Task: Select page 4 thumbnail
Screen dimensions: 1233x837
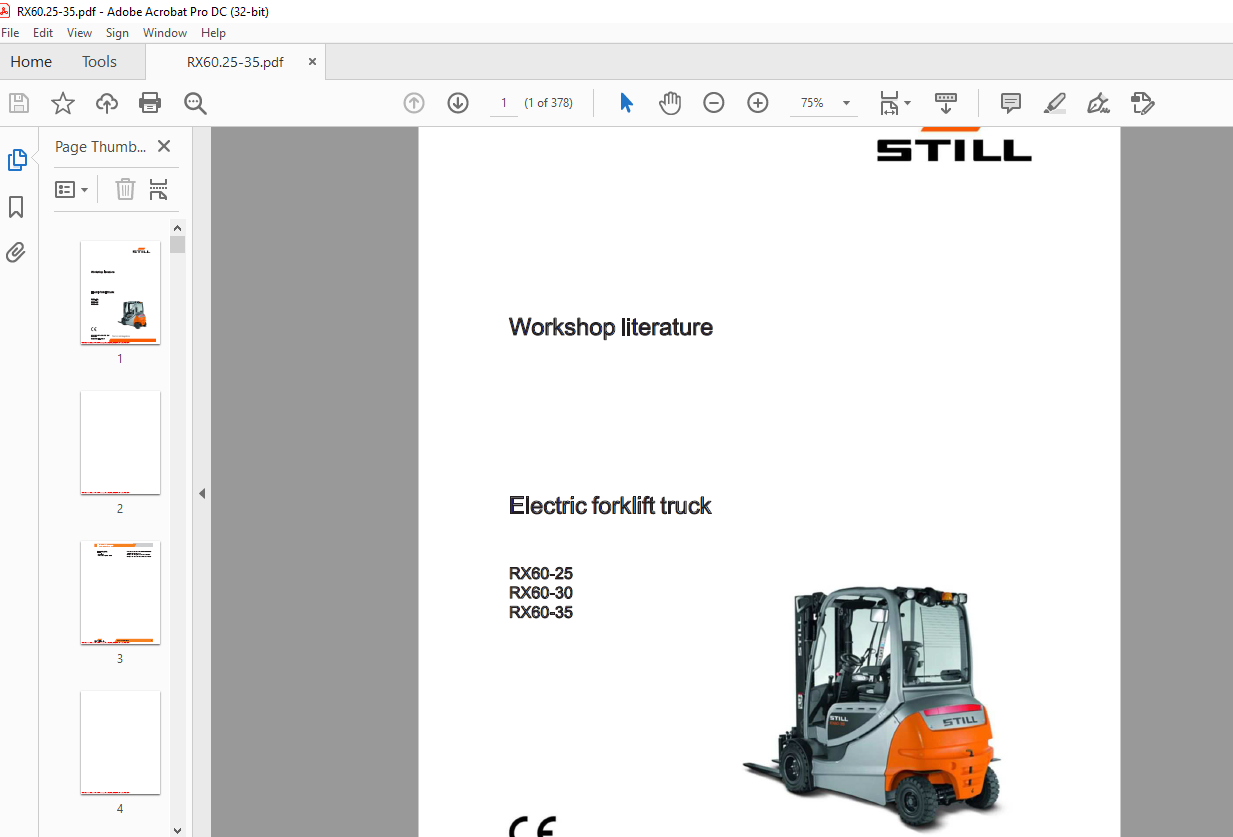Action: 120,742
